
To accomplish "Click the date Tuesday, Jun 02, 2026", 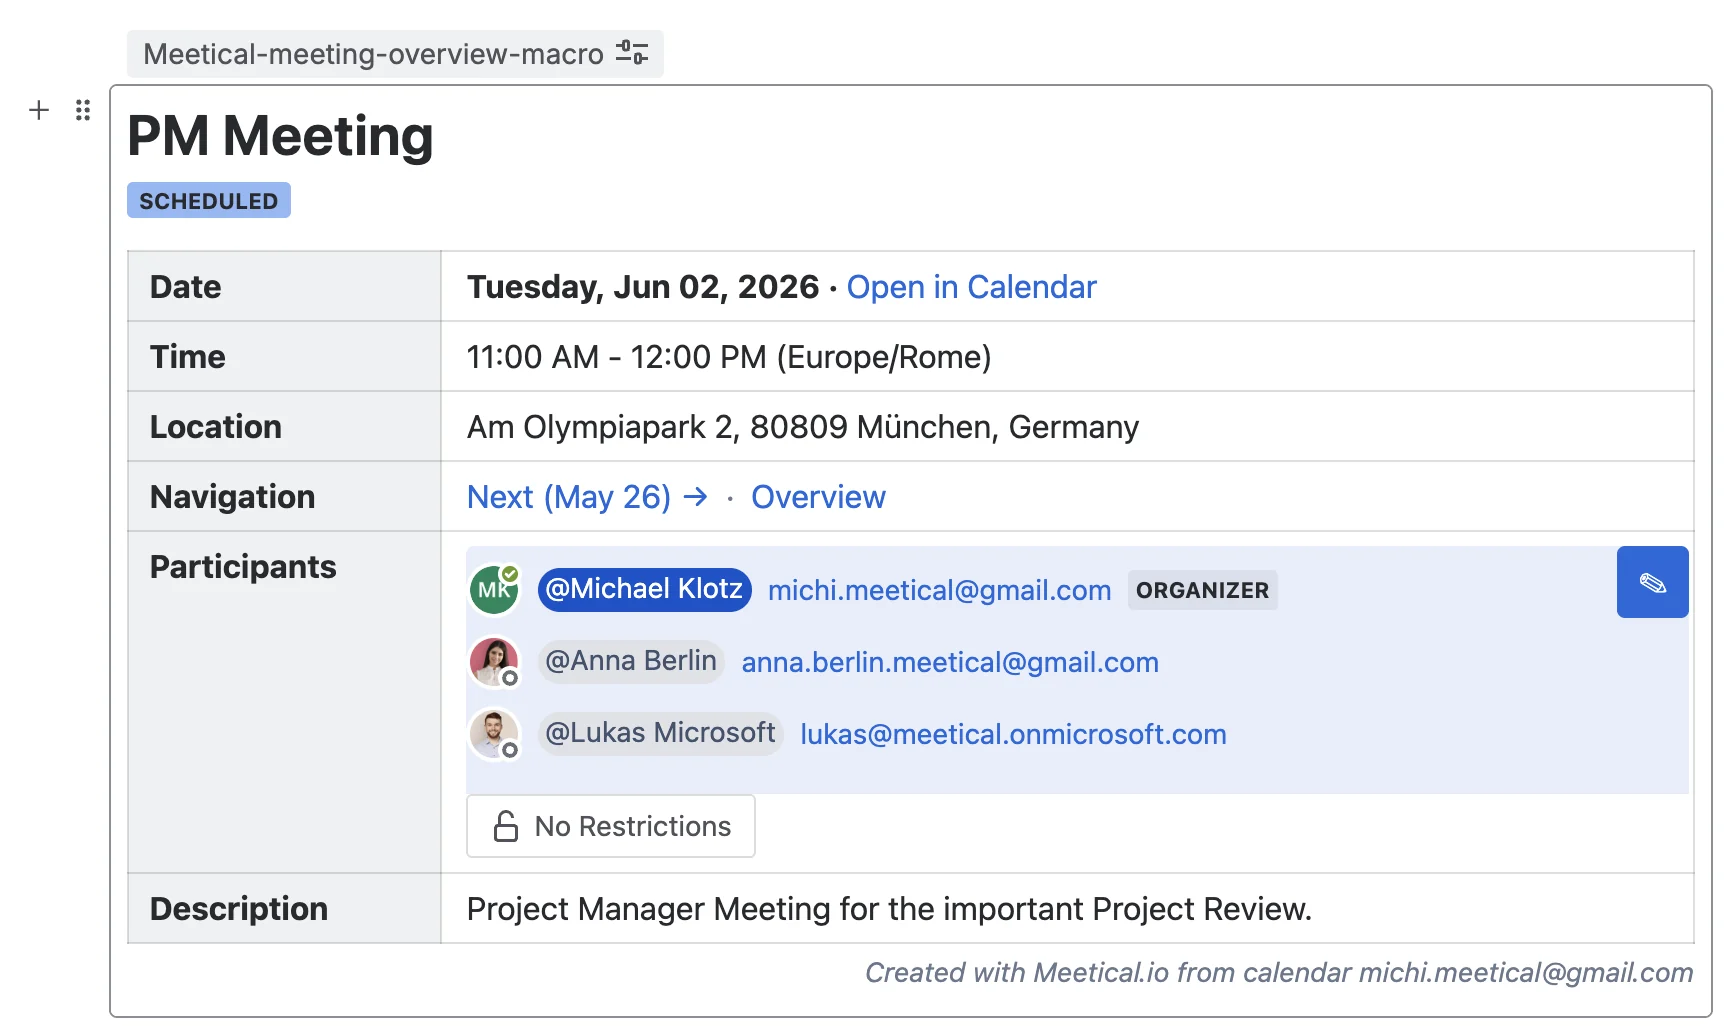I will (643, 287).
